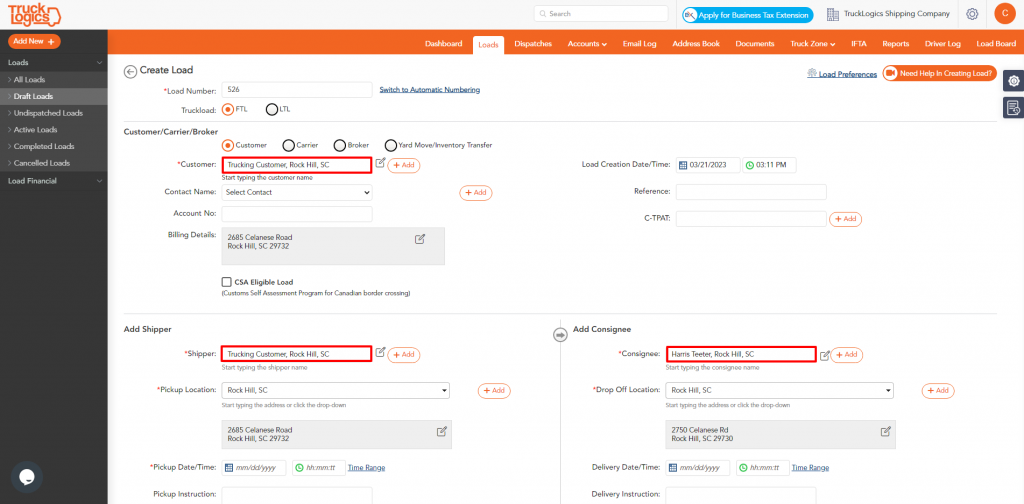The image size is (1024, 504).
Task: Click Need Help In Creating Load button
Action: click(940, 73)
